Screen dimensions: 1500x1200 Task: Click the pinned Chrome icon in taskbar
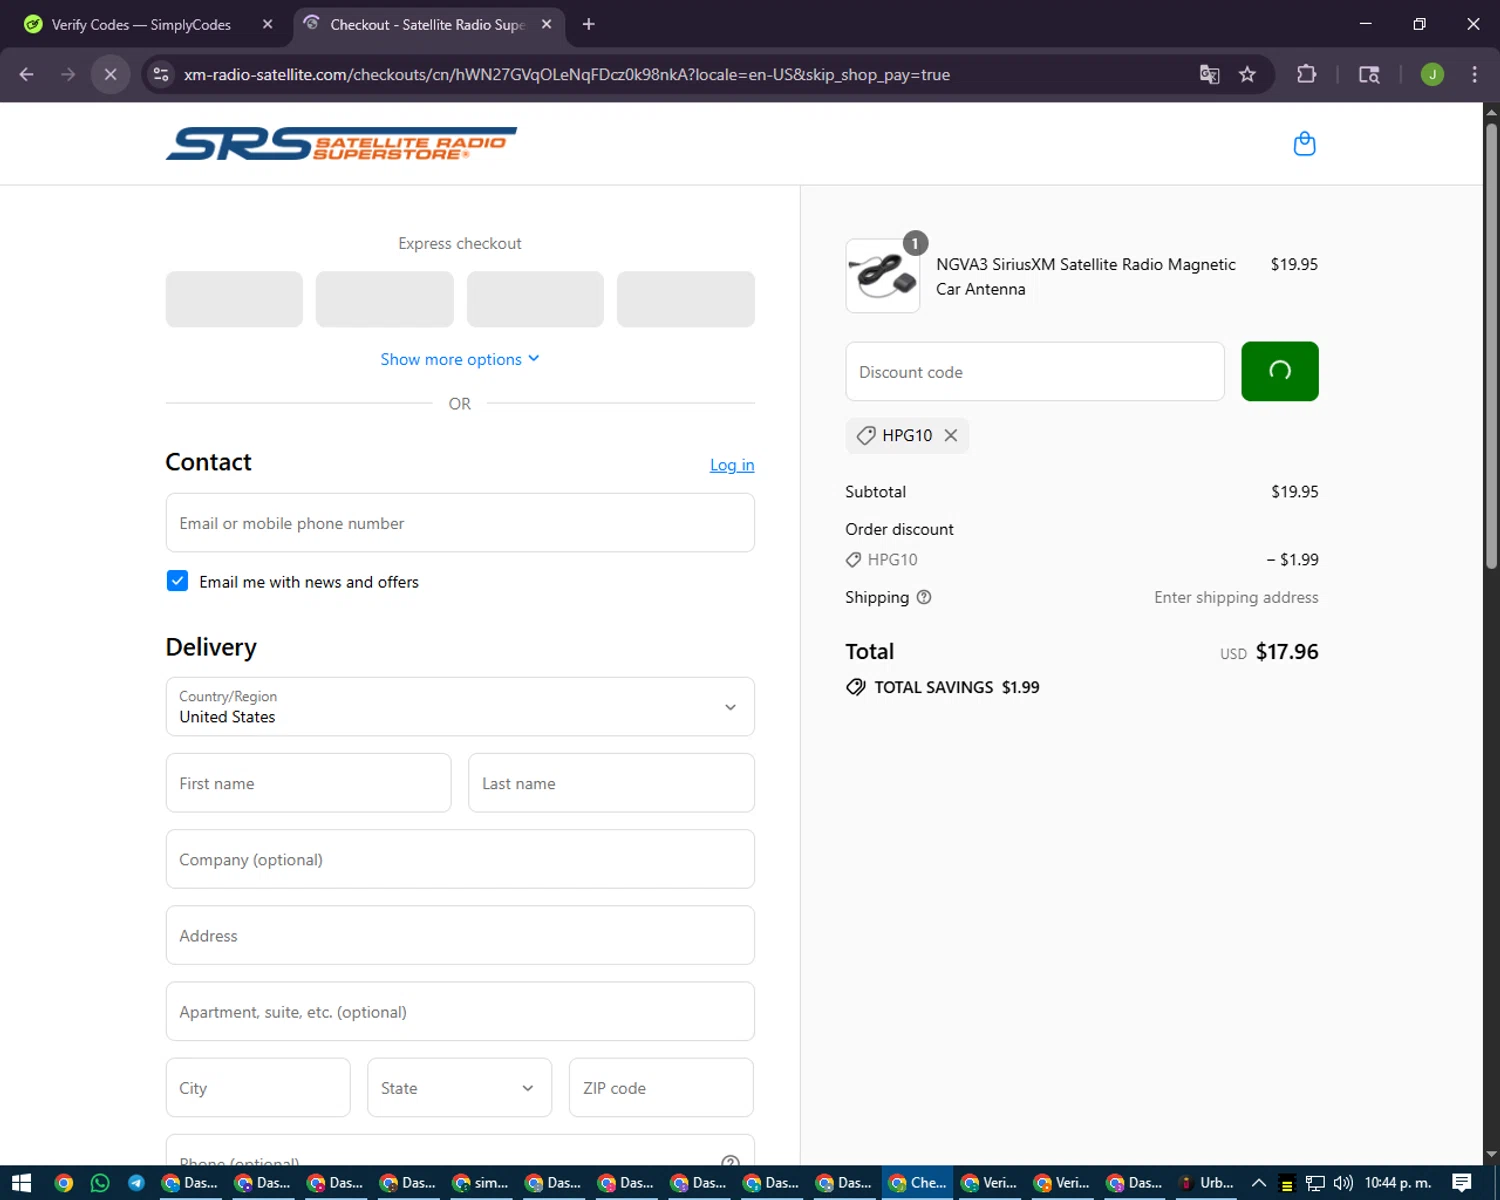coord(64,1183)
